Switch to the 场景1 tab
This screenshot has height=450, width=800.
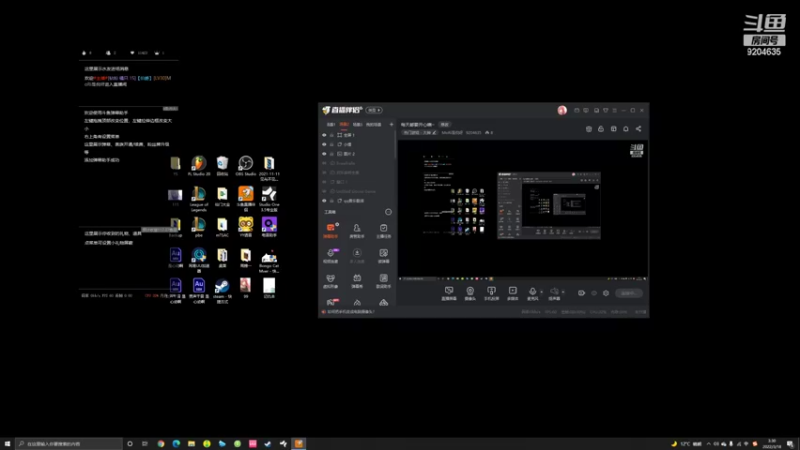331,124
